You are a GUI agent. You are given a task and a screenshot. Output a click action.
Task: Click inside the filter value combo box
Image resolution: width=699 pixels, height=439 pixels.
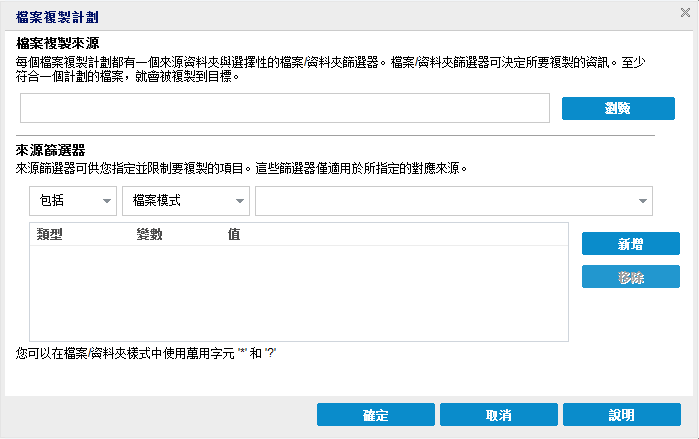[443, 201]
